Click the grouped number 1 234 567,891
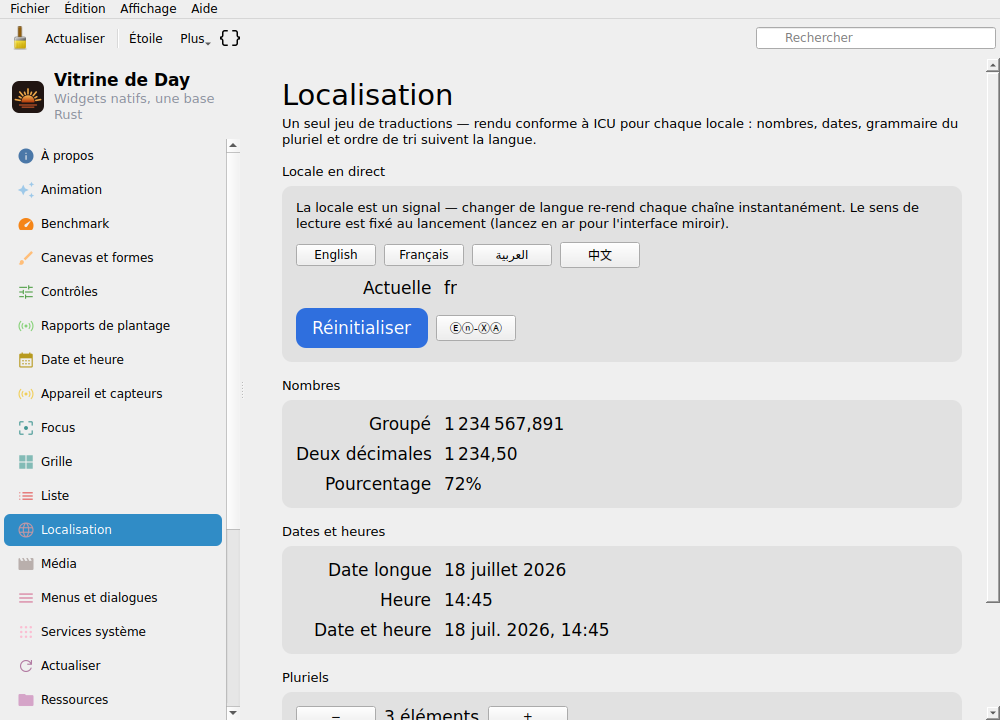1000x720 pixels. pos(504,424)
